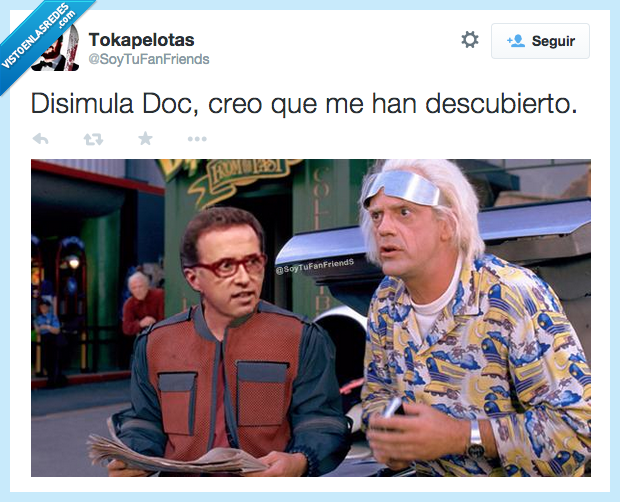The width and height of the screenshot is (620, 502).
Task: Open the Tokapelotas display name link
Action: click(x=142, y=40)
